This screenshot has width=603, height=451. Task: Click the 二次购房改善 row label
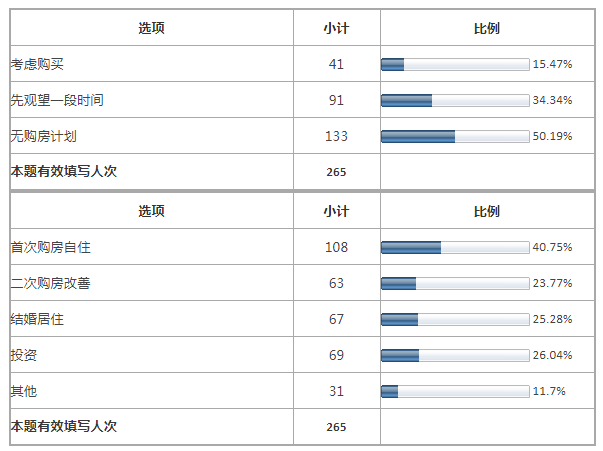50,284
